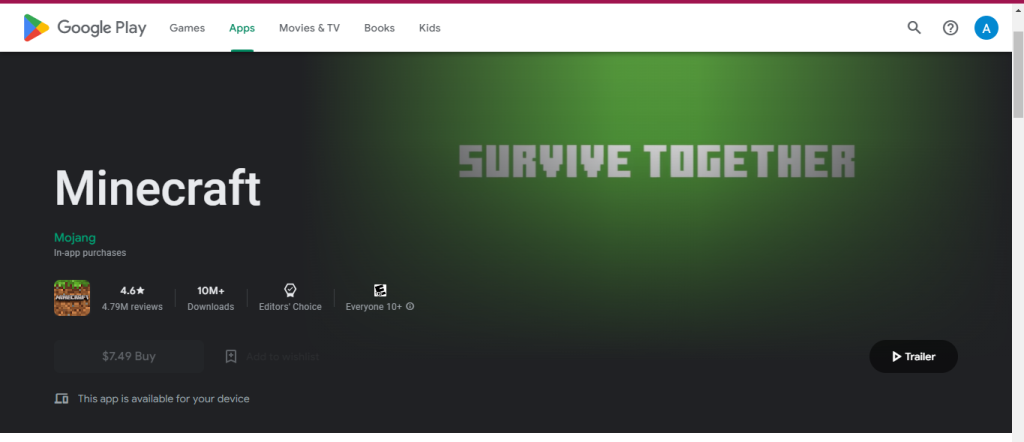The height and width of the screenshot is (442, 1024).
Task: Click the device availability icon
Action: coord(61,398)
